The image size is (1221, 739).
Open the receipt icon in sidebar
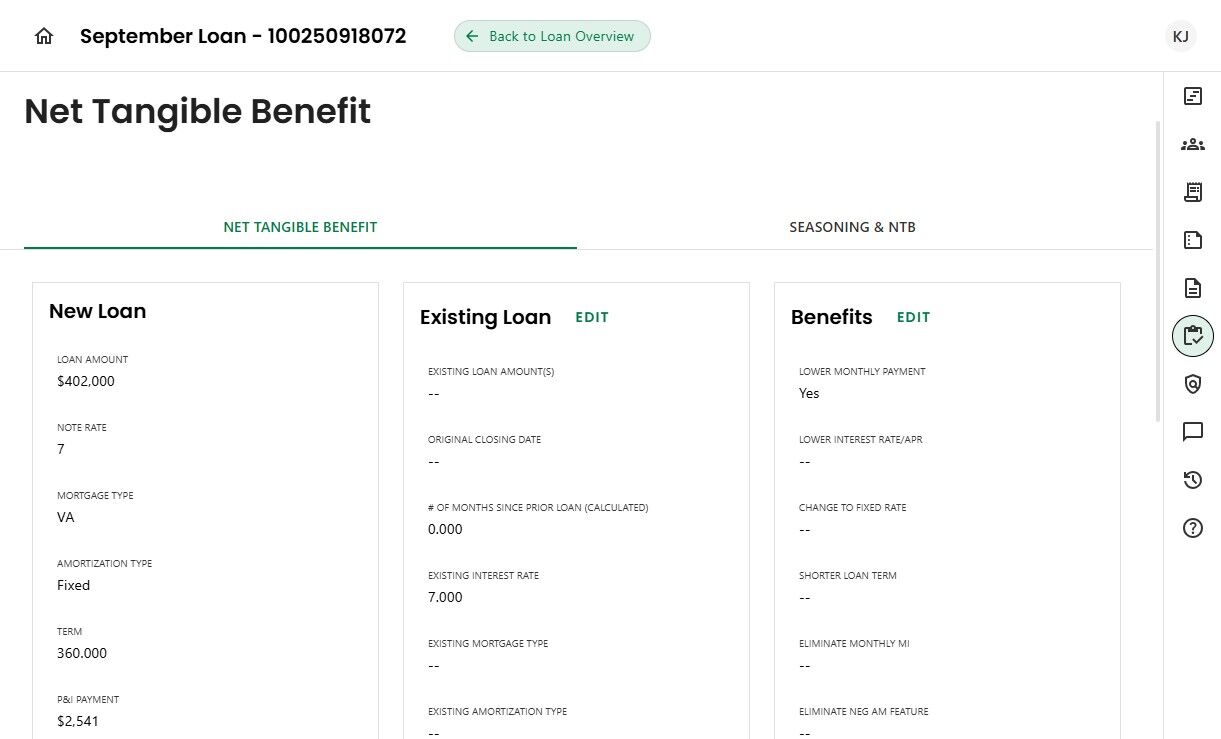click(x=1192, y=192)
